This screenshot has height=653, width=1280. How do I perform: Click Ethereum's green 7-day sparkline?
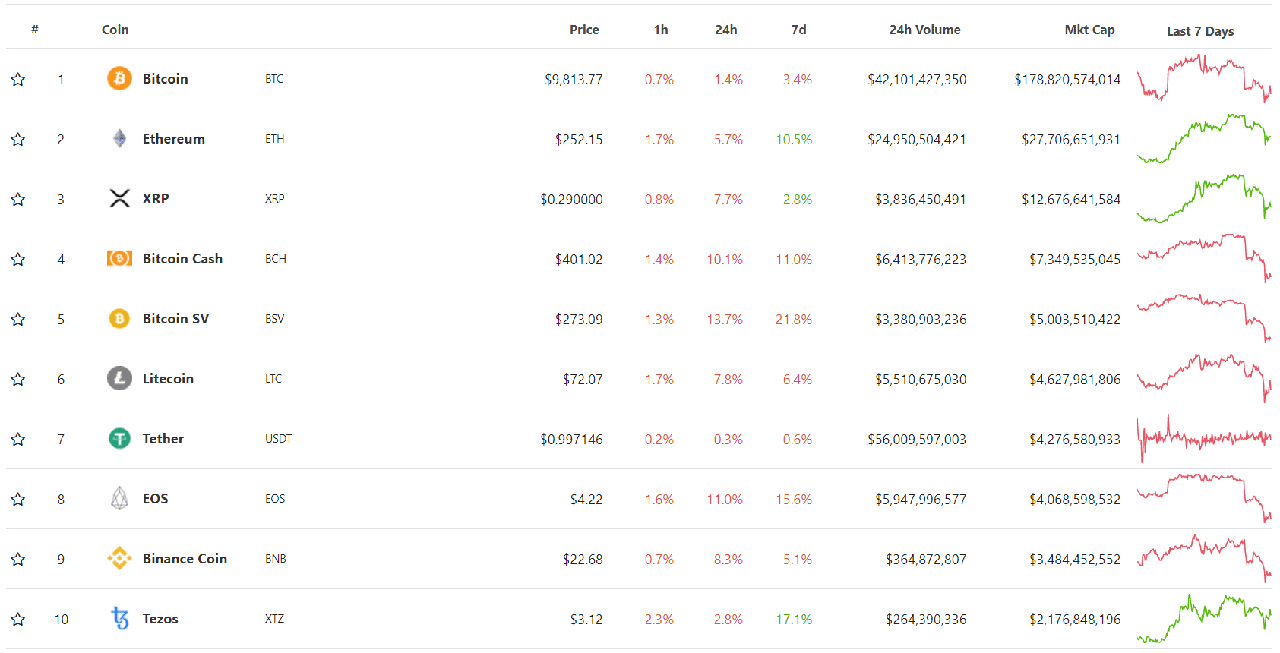pos(1204,139)
